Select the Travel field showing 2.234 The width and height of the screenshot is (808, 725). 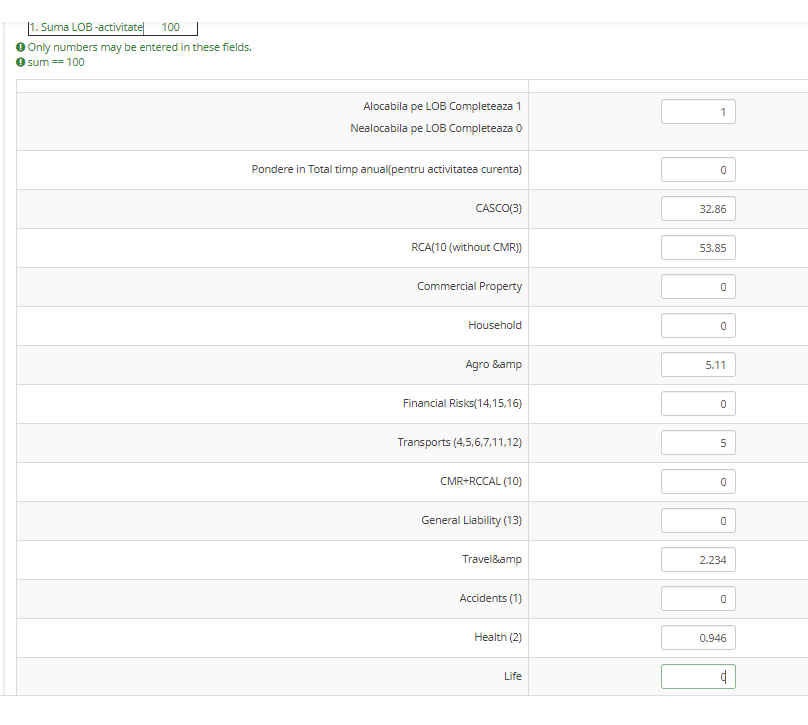click(x=697, y=560)
